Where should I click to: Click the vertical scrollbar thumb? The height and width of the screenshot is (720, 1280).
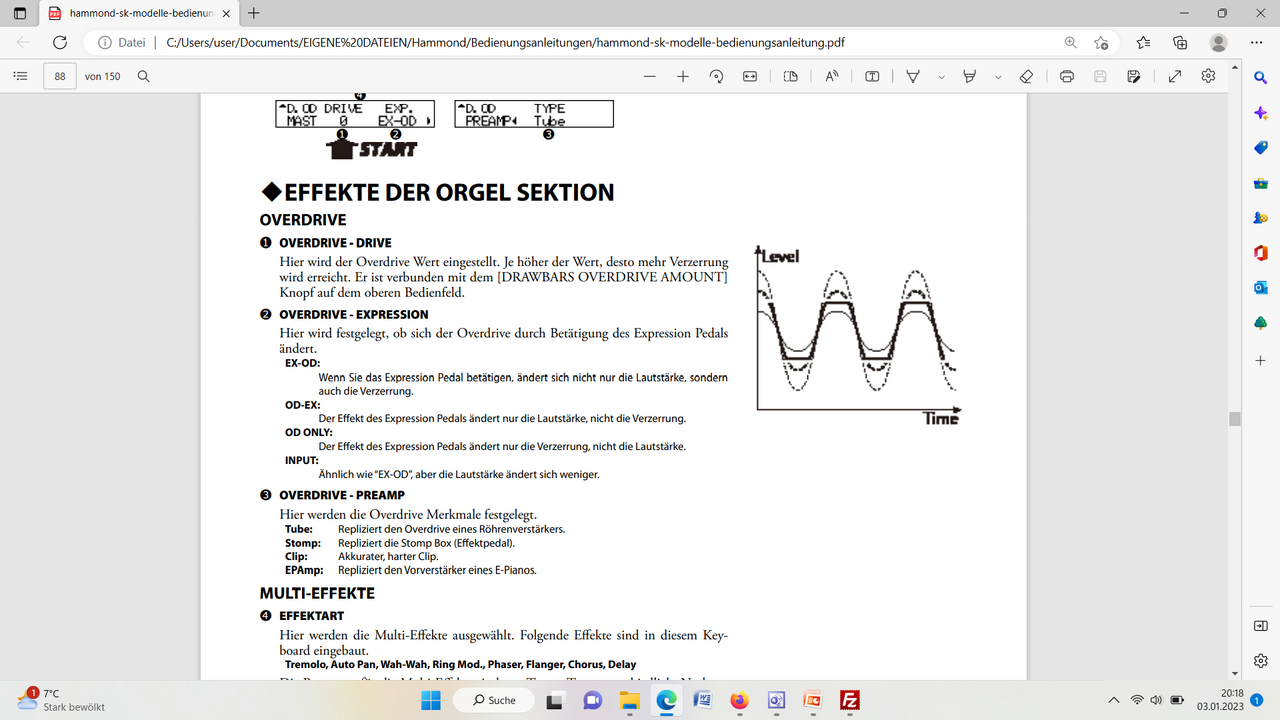click(1235, 419)
